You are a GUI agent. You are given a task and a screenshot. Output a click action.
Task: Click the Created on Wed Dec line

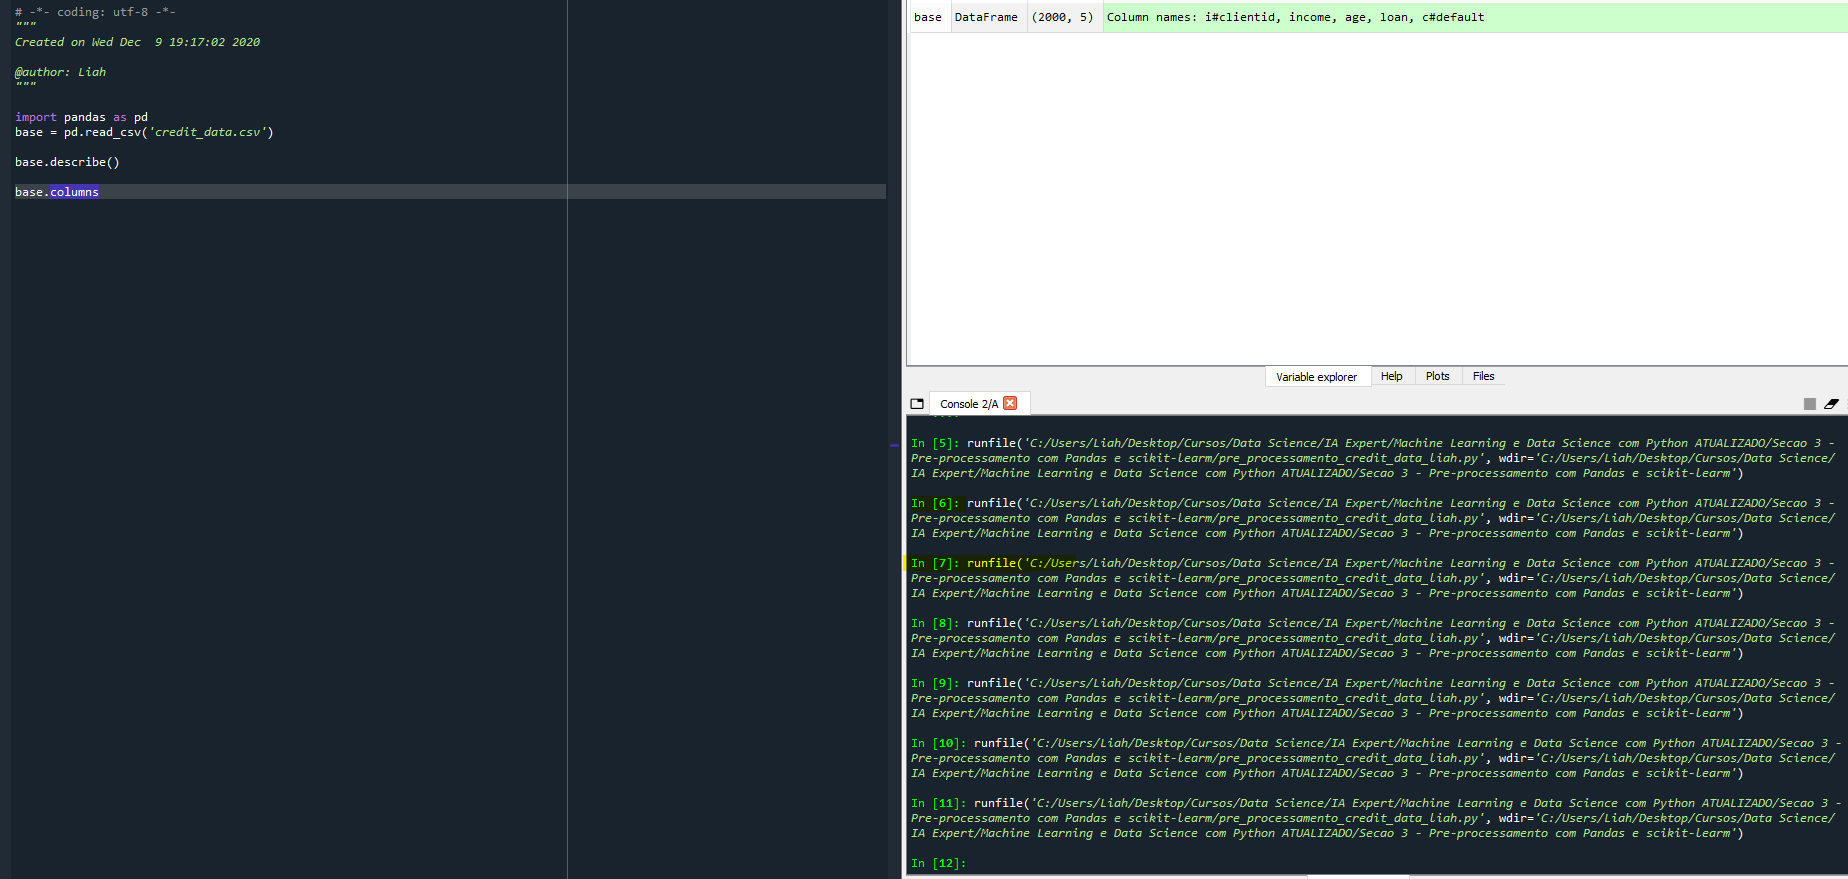(137, 42)
